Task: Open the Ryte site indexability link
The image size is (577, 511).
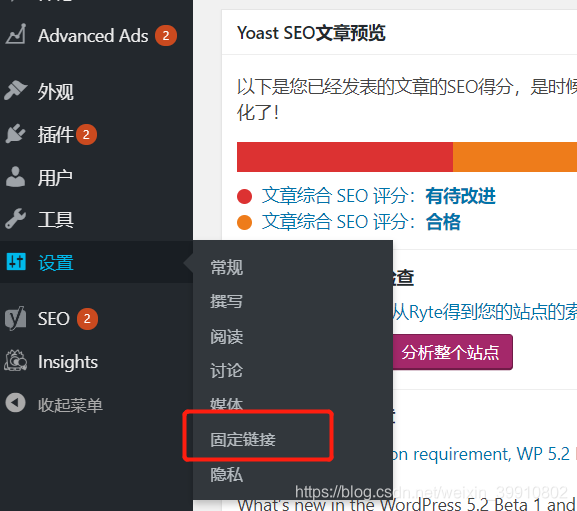Action: 485,312
